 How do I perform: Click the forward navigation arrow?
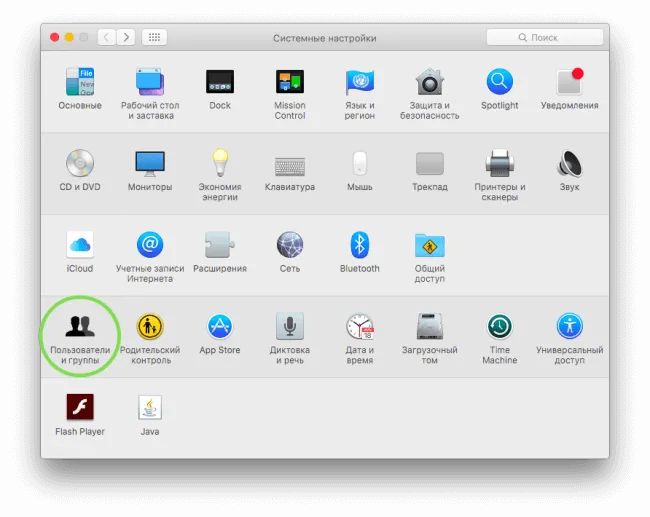126,37
